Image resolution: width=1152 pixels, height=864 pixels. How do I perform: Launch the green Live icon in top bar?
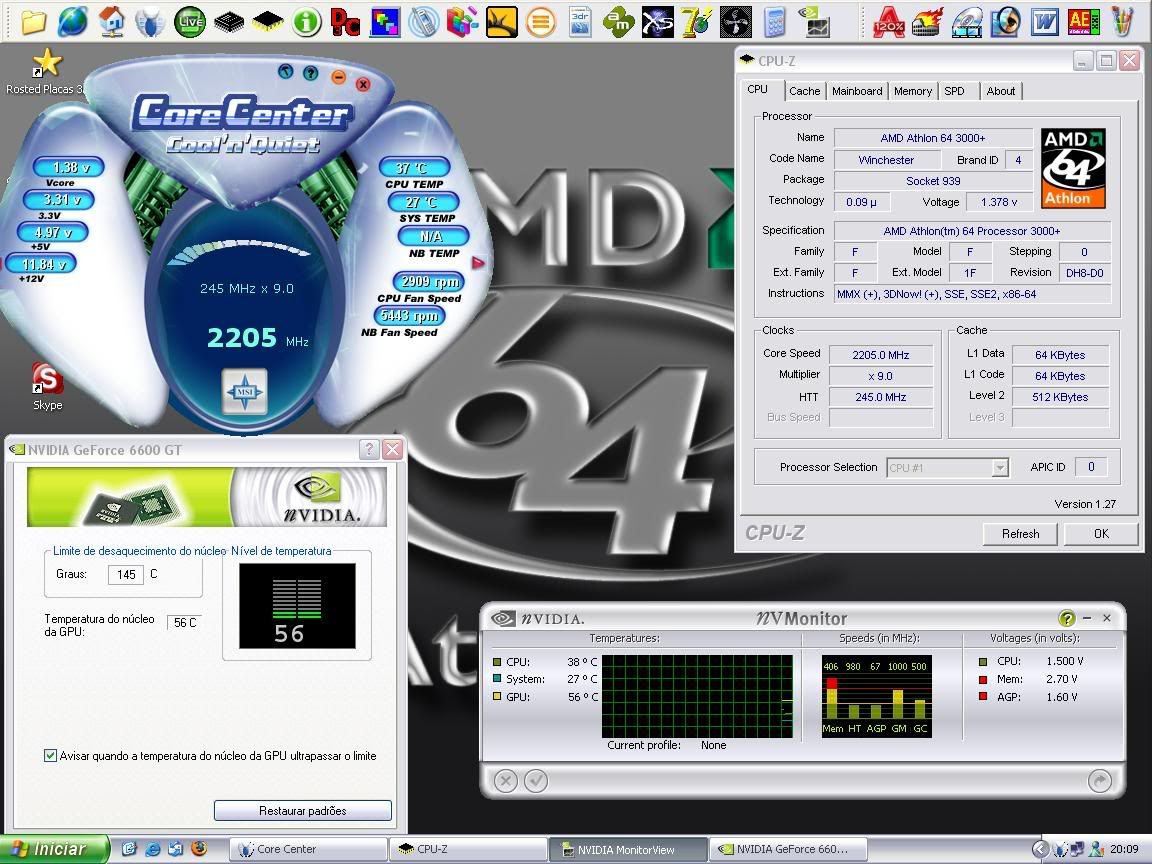(x=190, y=21)
